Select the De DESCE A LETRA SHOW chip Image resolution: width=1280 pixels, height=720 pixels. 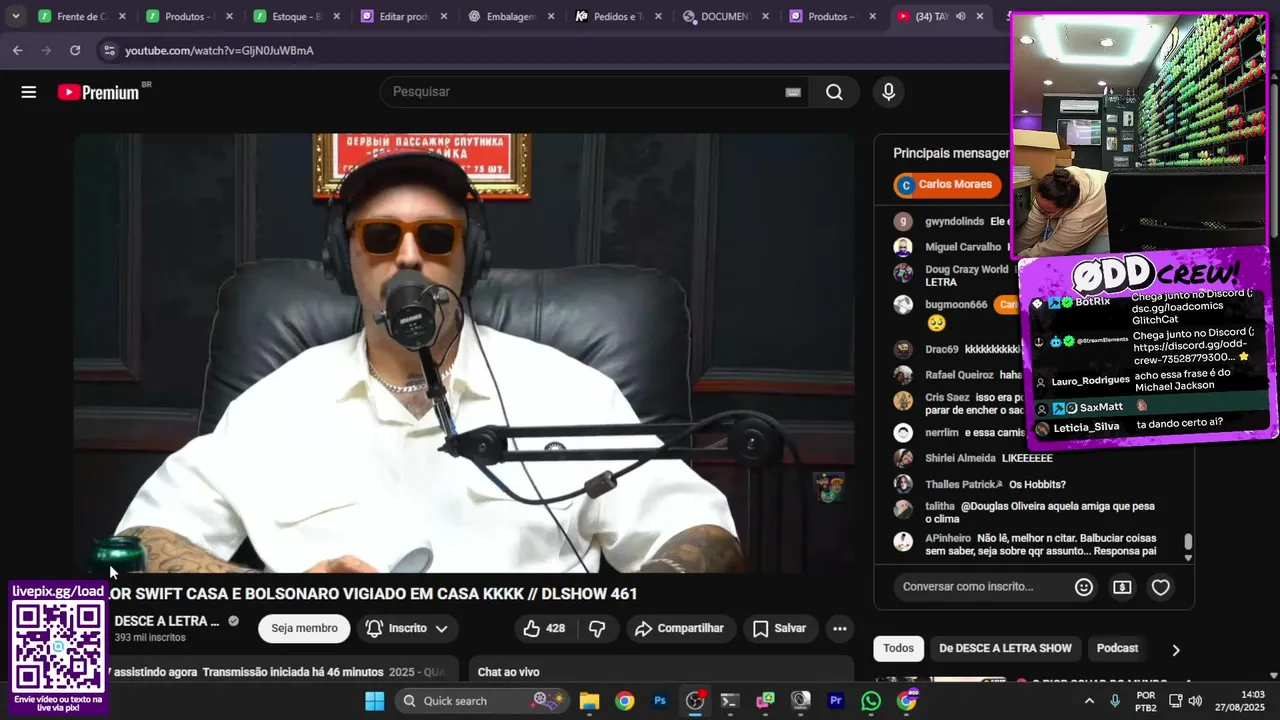tap(1005, 648)
